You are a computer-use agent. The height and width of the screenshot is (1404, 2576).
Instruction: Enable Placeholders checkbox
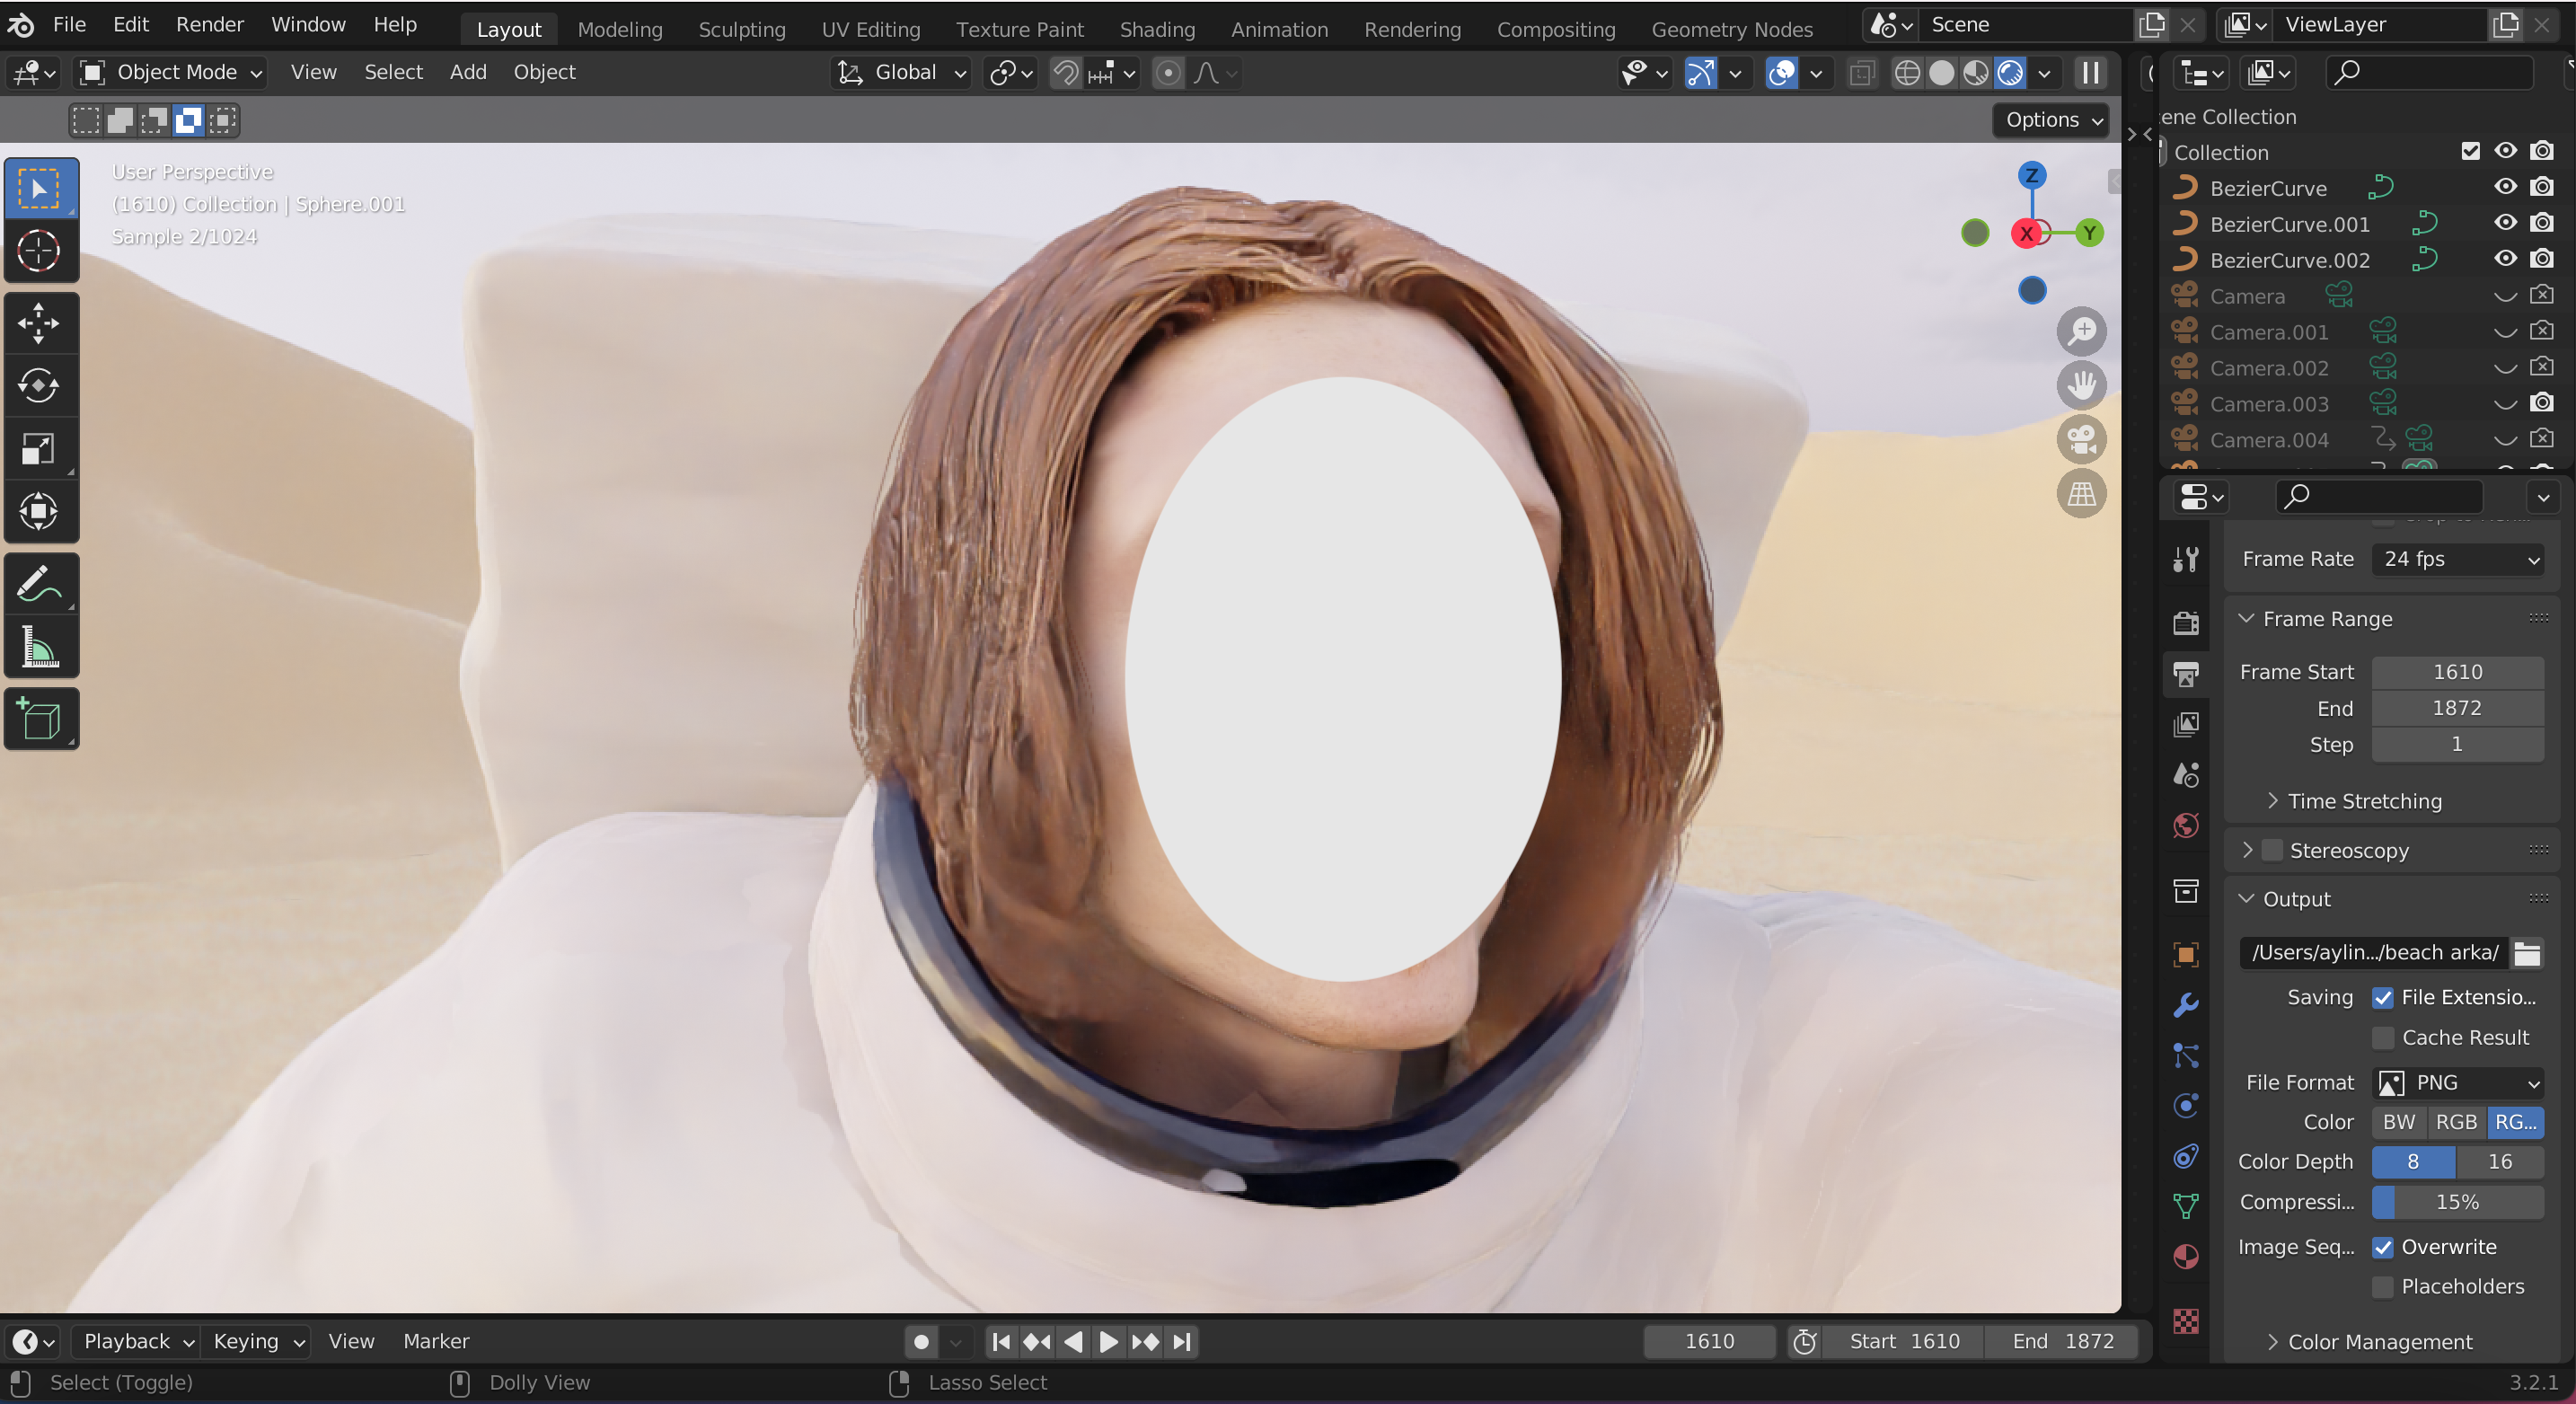[2383, 1286]
